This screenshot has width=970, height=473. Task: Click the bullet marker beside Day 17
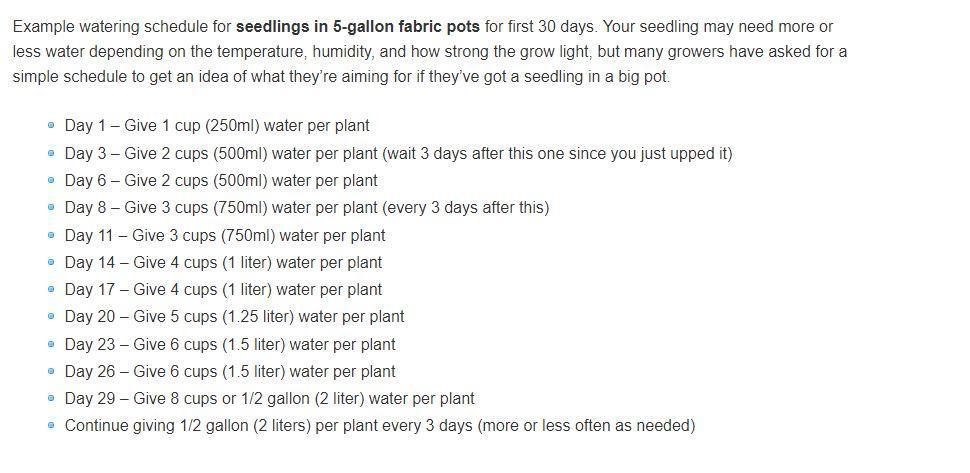tap(51, 290)
